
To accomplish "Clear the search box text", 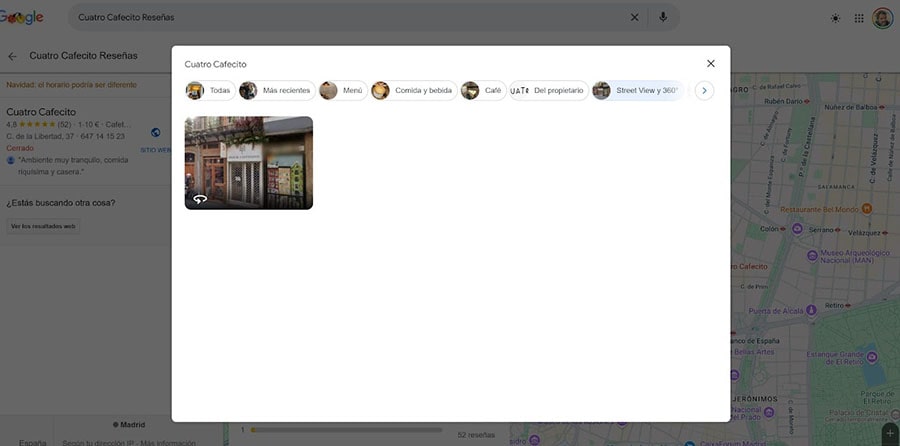I will 634,18.
